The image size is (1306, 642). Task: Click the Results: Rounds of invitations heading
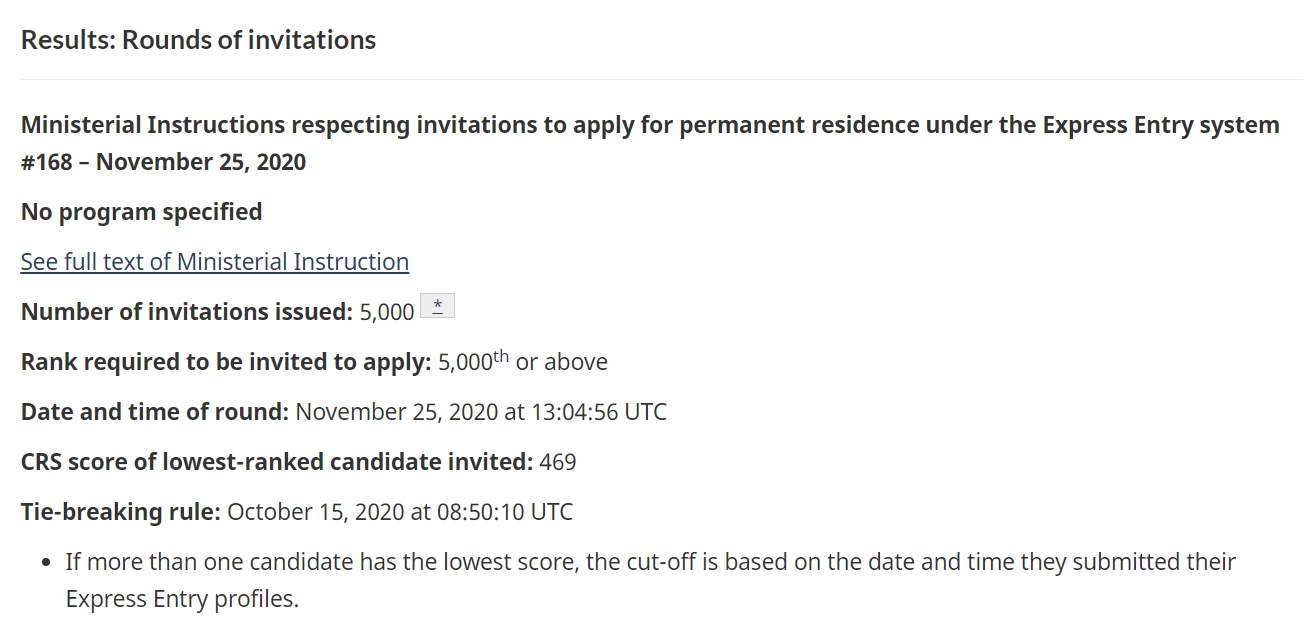point(199,40)
